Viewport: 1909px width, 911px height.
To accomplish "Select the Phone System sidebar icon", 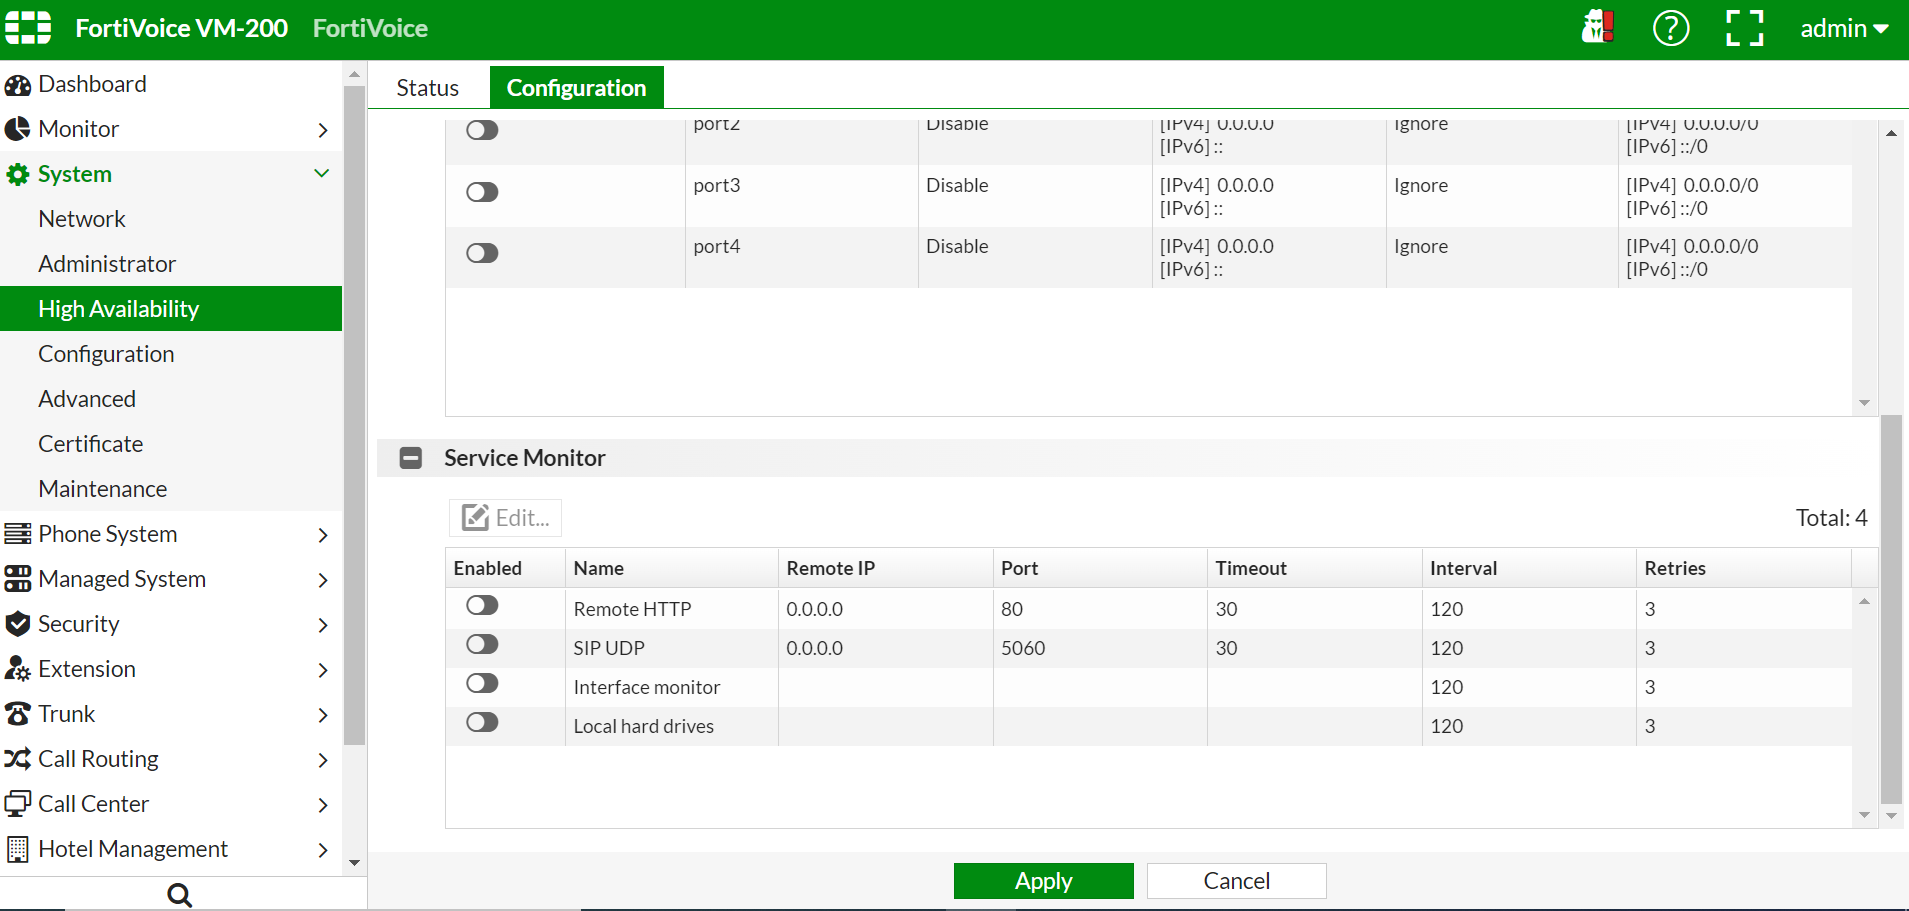I will [17, 533].
